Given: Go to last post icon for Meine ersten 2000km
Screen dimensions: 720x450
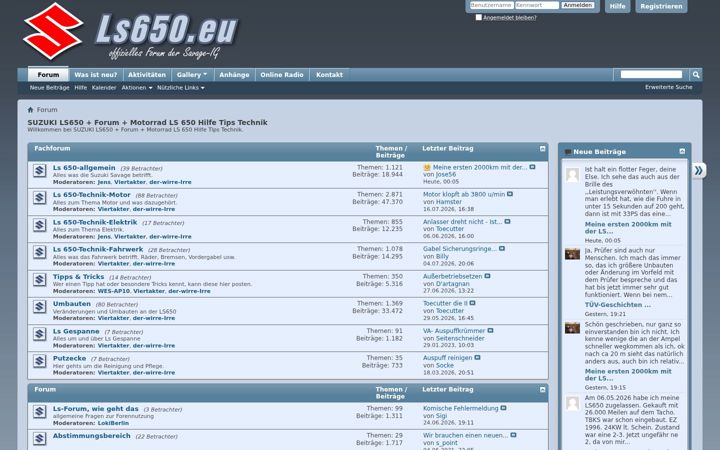Looking at the screenshot, I should click(x=532, y=167).
